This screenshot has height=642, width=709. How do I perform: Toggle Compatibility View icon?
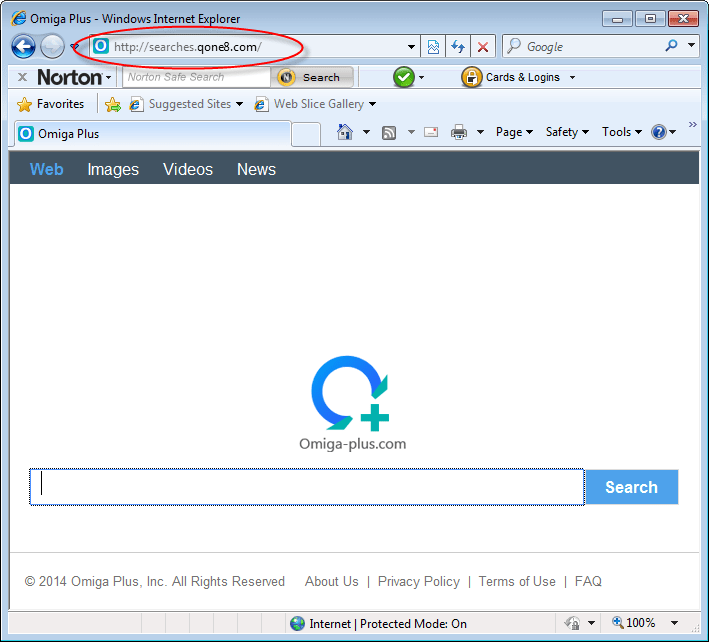click(x=433, y=47)
